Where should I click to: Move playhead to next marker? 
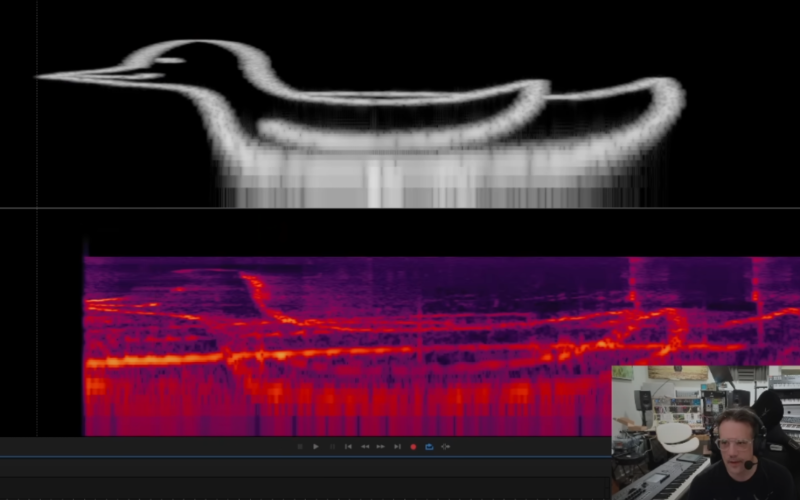pos(397,446)
